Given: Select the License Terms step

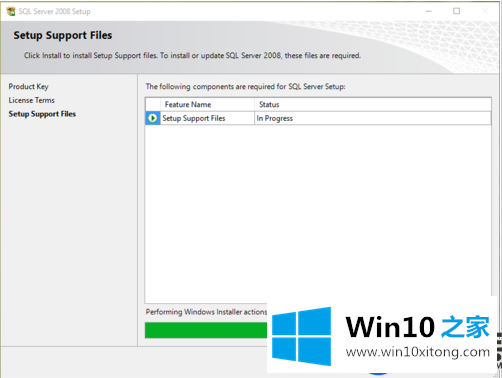Looking at the screenshot, I should (x=31, y=100).
